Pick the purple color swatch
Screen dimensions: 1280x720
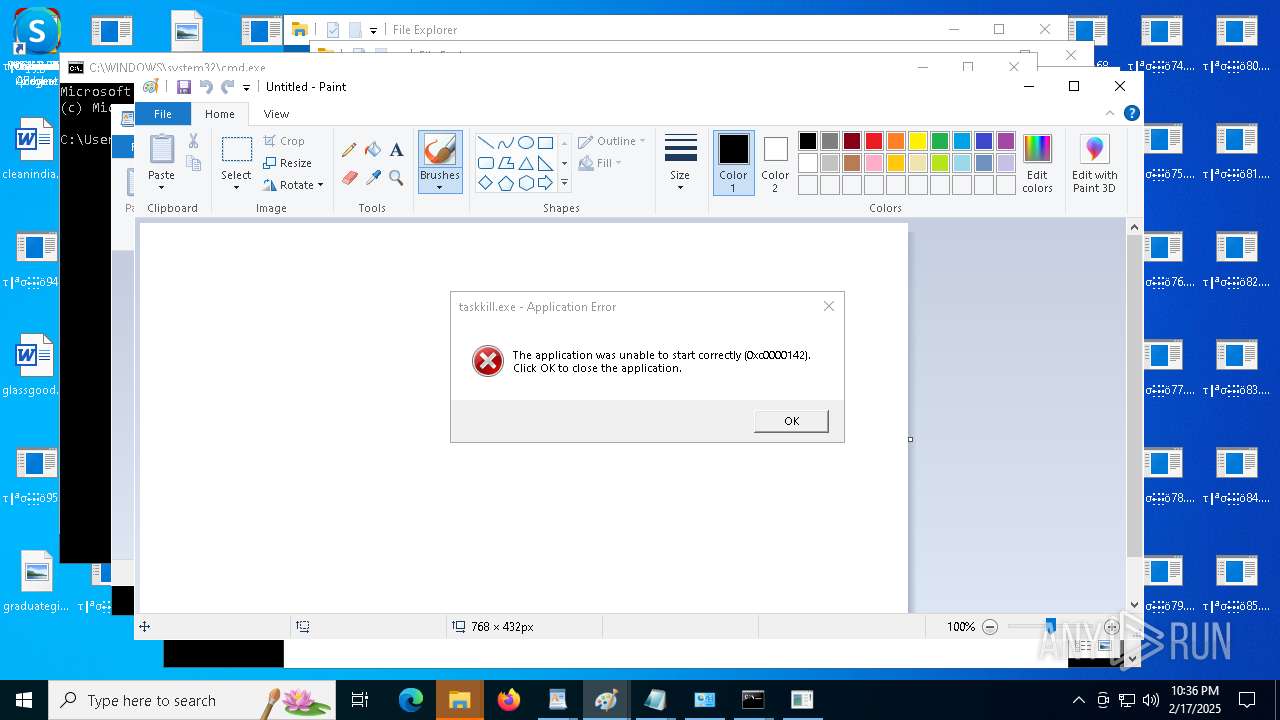[x=1006, y=141]
